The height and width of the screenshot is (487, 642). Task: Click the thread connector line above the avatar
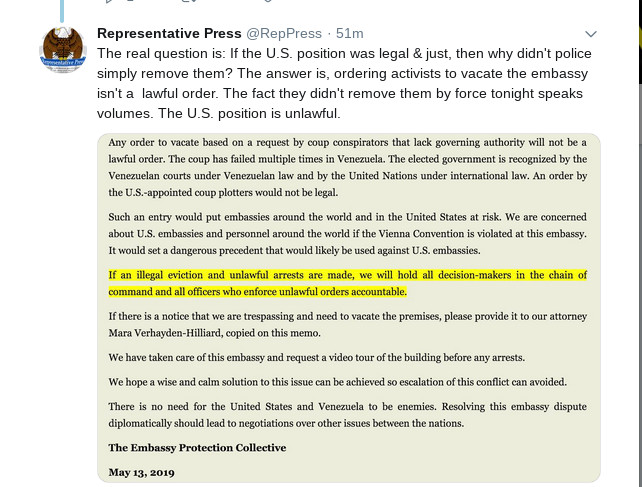[61, 10]
